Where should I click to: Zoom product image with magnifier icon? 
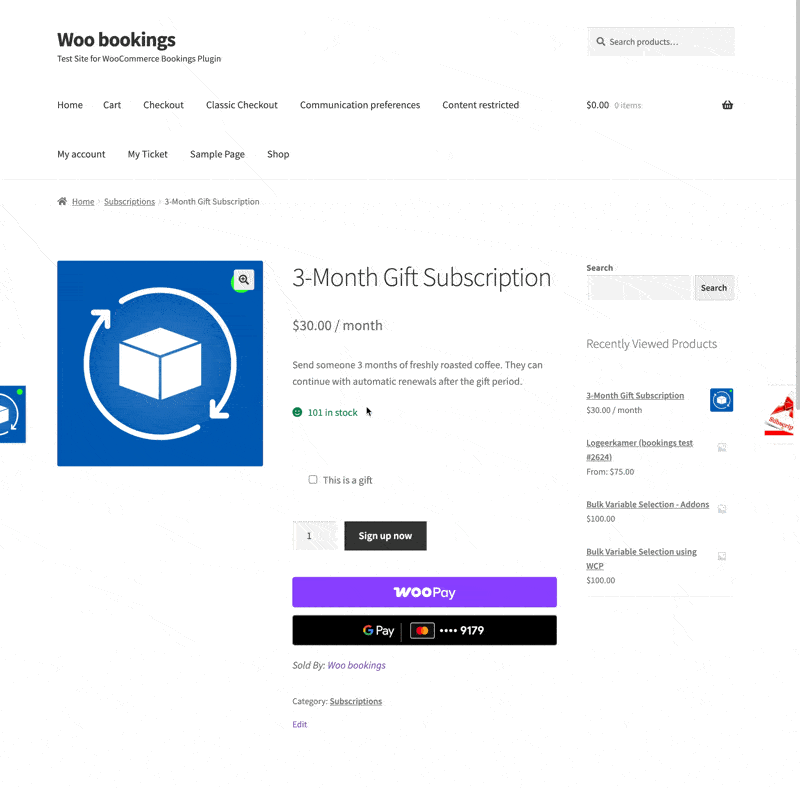click(244, 280)
